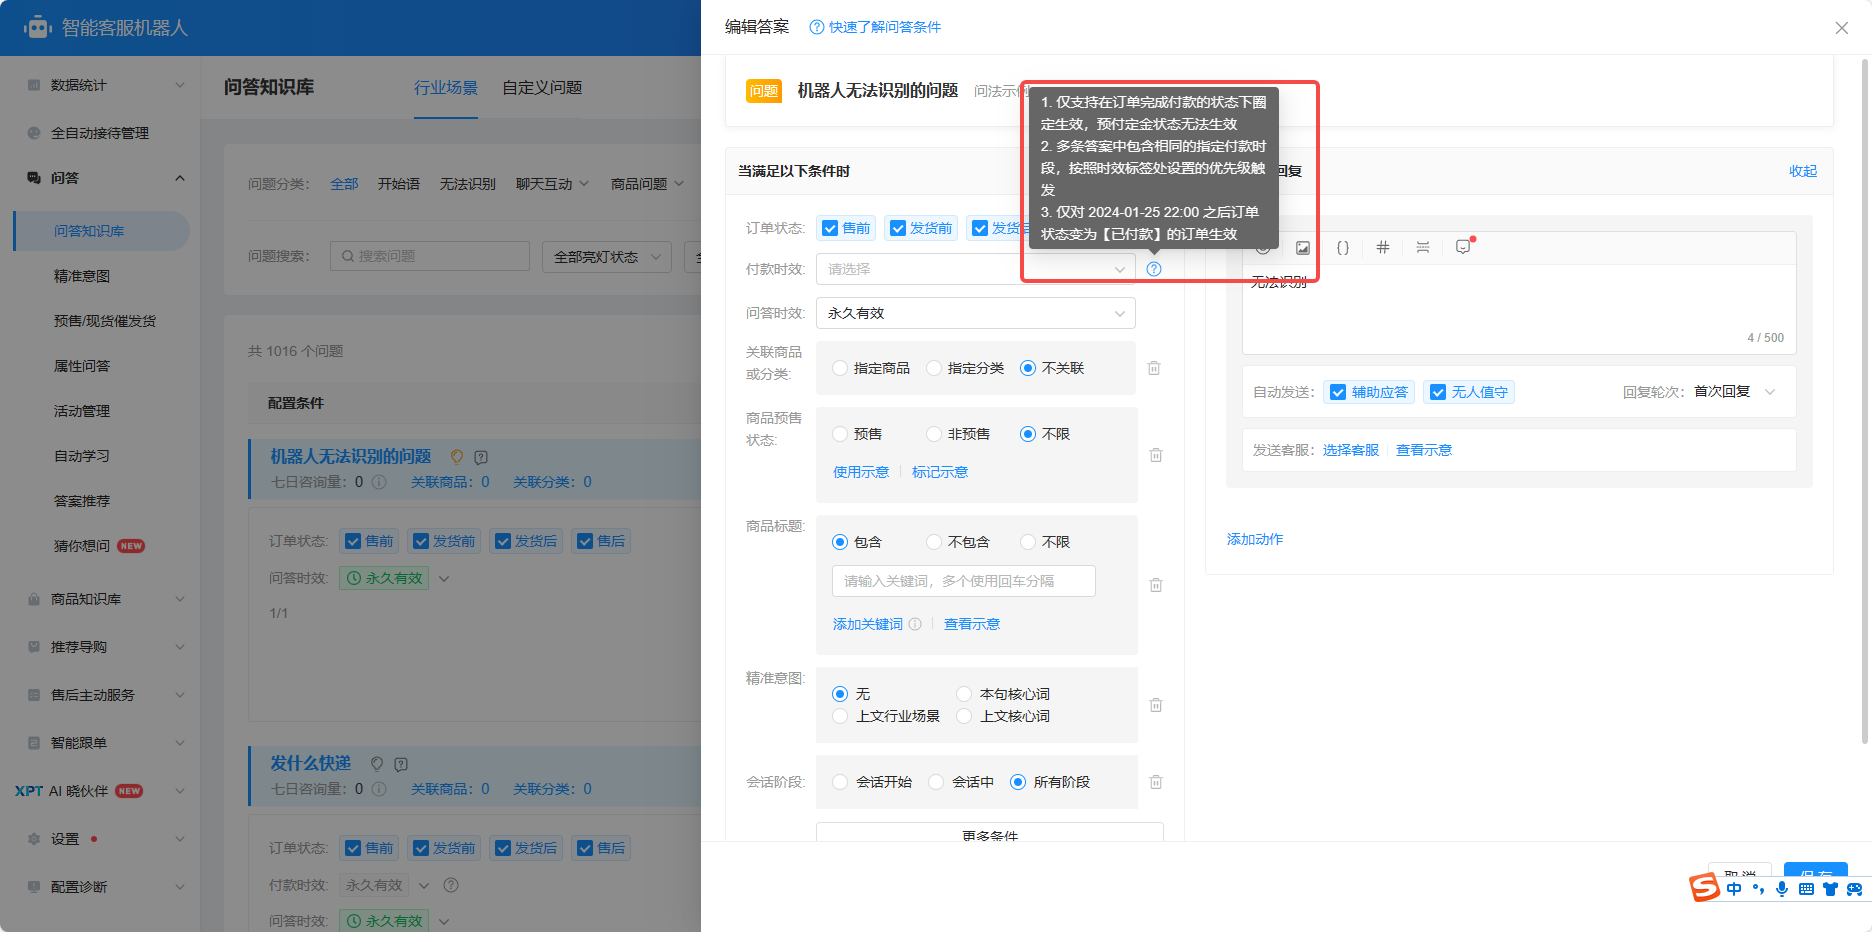Toggle the 无人值守 auto-send checkbox
1872x932 pixels.
tap(1438, 392)
